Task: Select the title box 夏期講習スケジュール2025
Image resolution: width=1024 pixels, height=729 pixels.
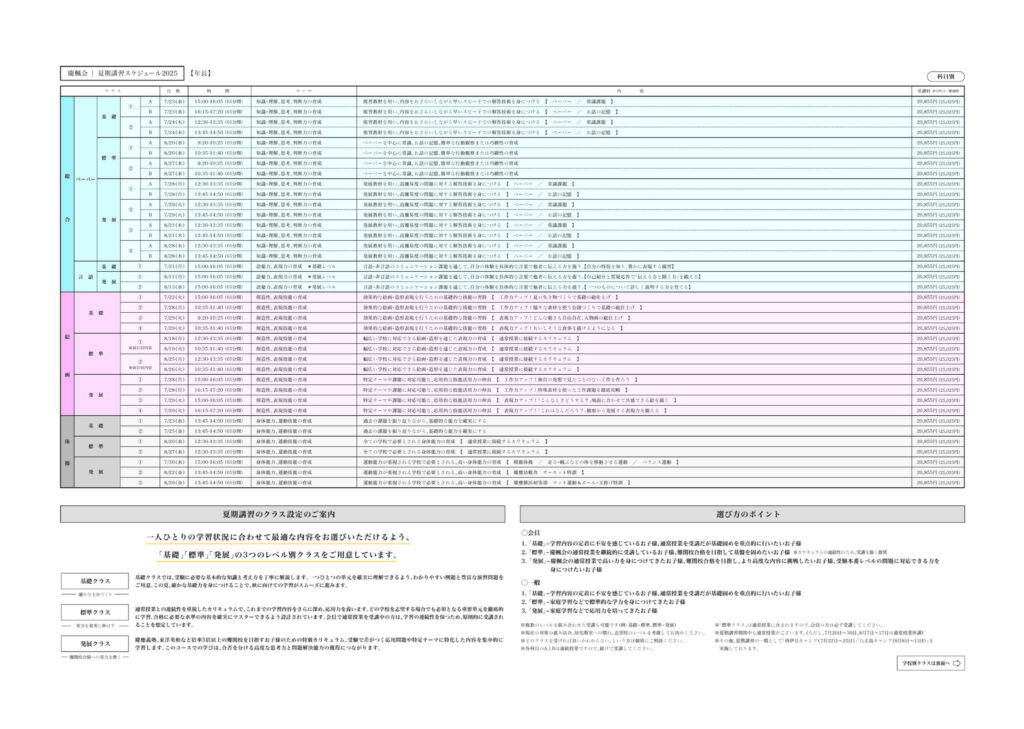Action: [x=122, y=73]
